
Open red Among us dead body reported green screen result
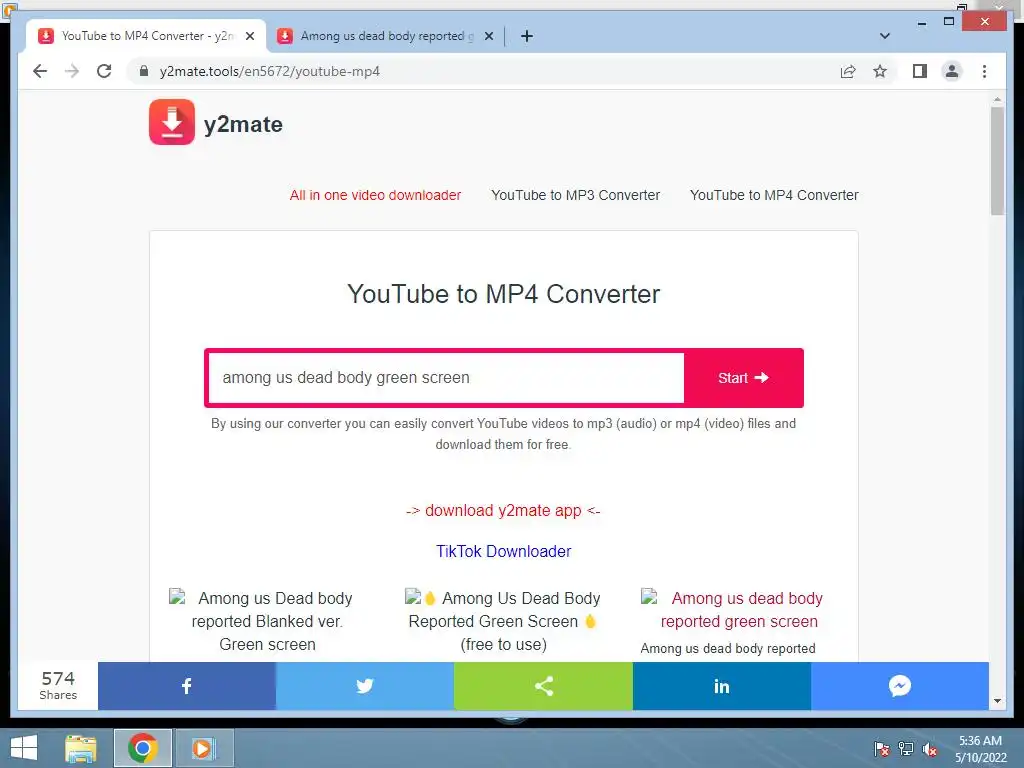coord(739,609)
